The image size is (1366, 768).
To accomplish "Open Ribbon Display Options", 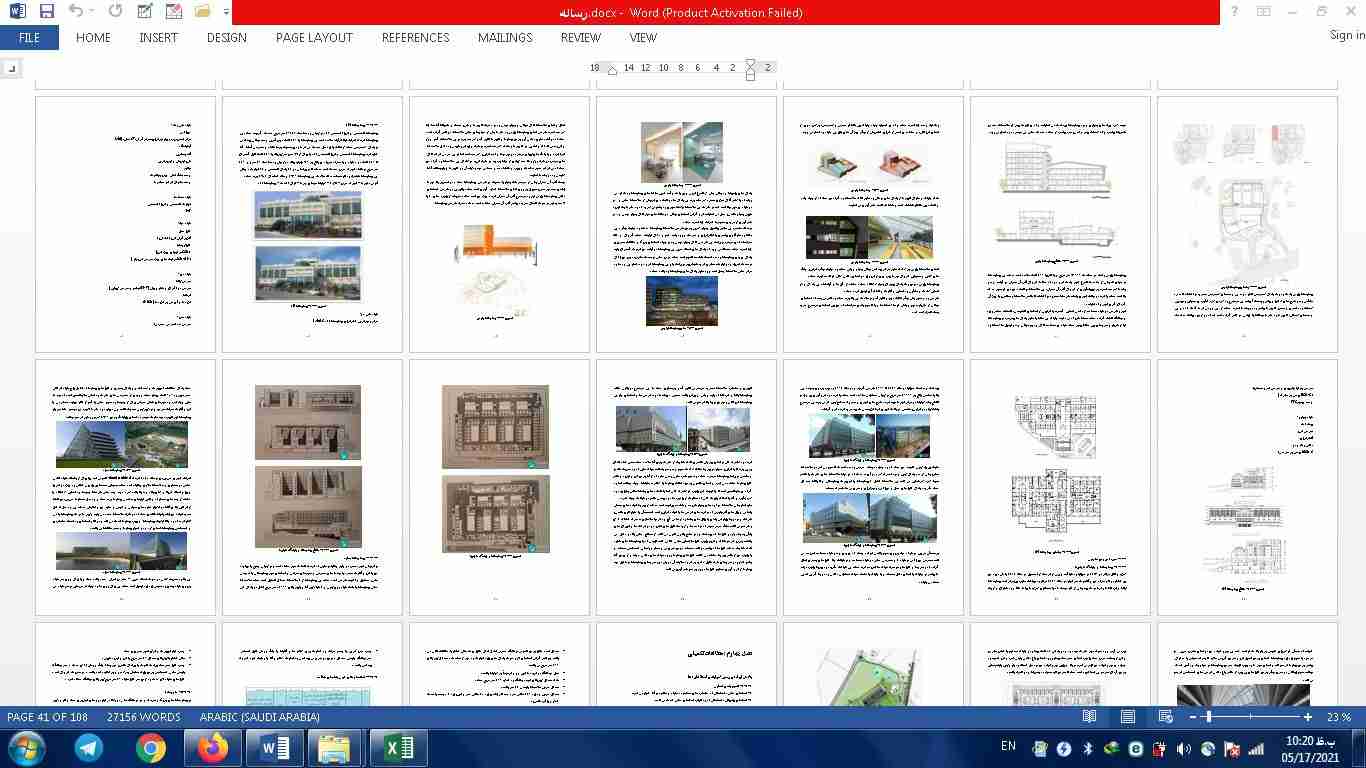I will click(x=1264, y=12).
